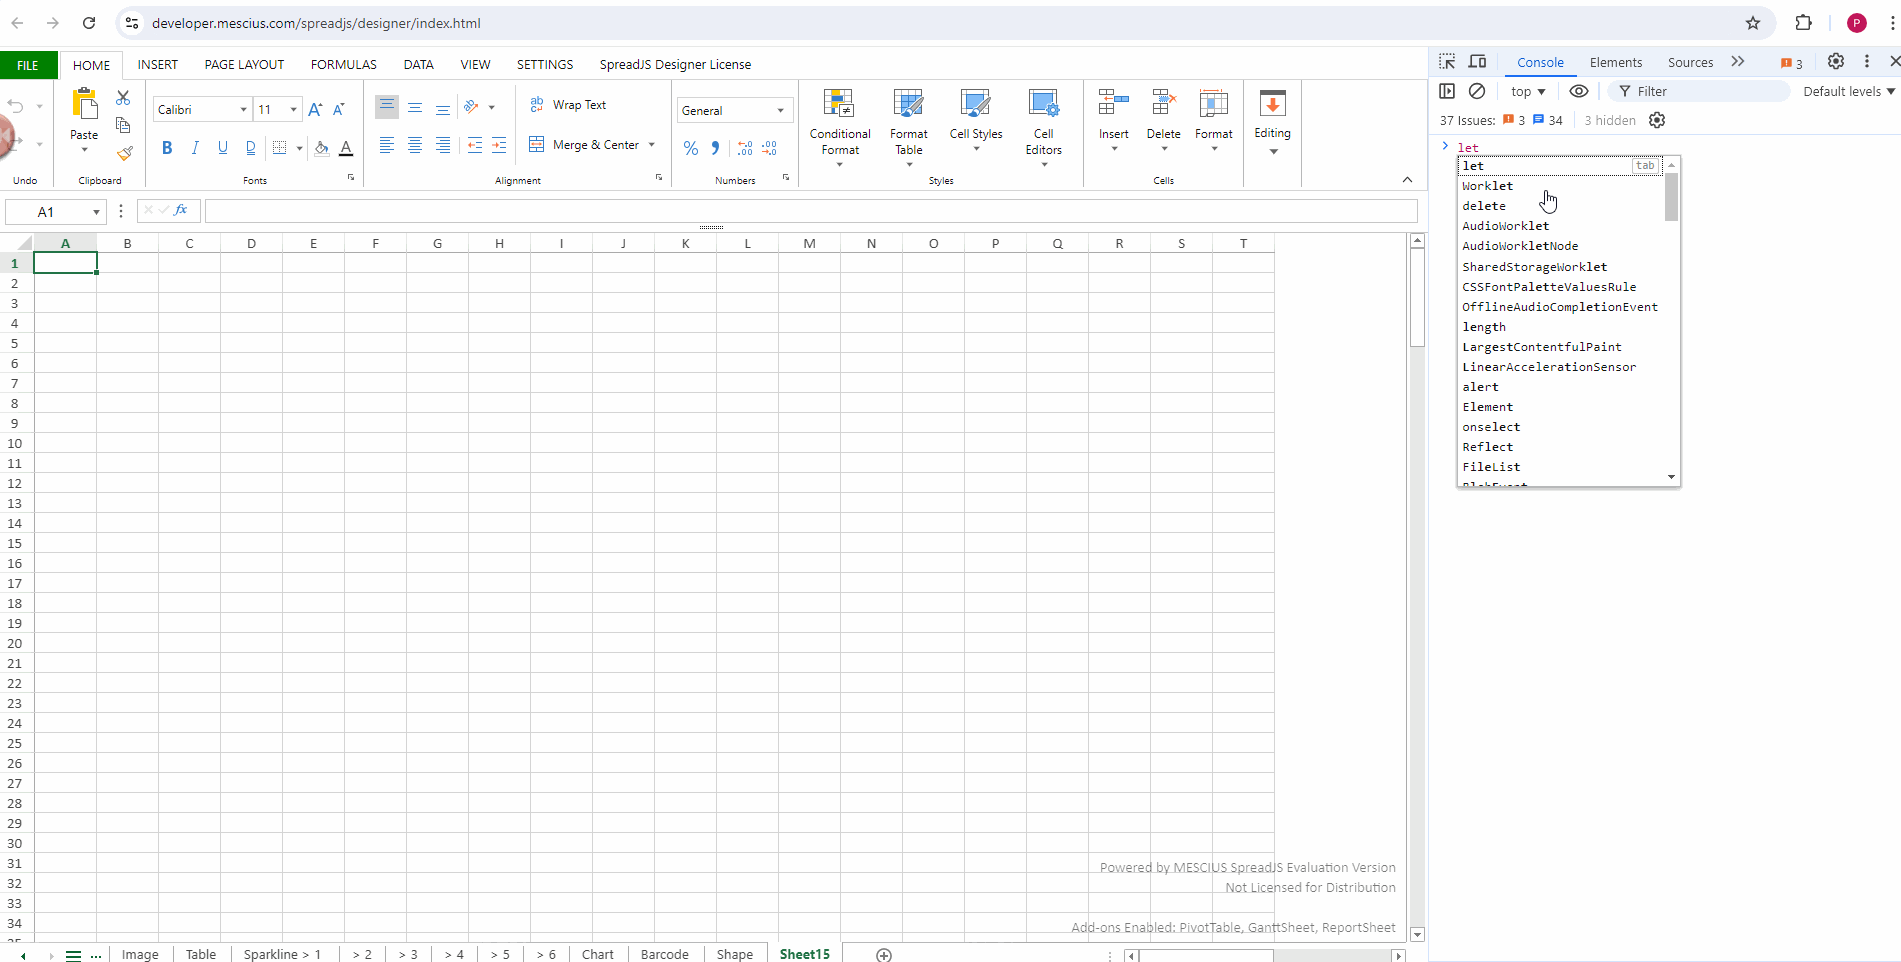This screenshot has height=962, width=1901.
Task: Open the Chart sheet tab
Action: coord(597,954)
